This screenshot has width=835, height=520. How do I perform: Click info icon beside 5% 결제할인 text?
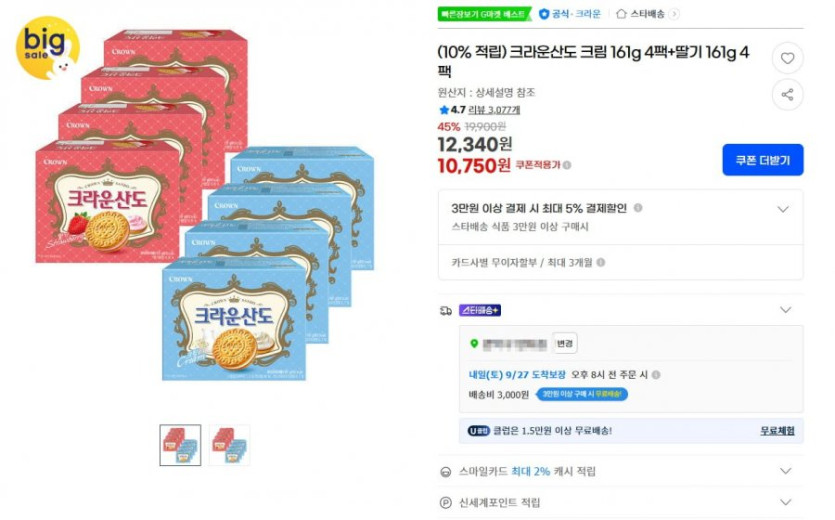click(x=638, y=208)
